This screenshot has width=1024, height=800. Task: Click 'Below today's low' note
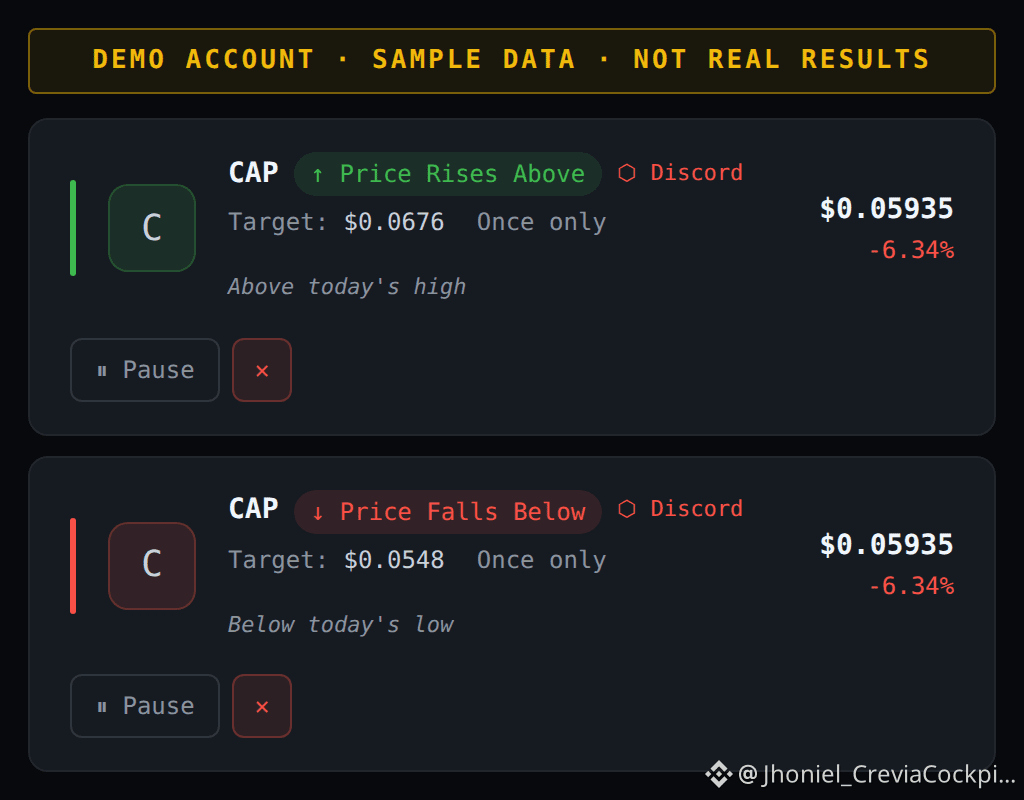click(x=340, y=624)
